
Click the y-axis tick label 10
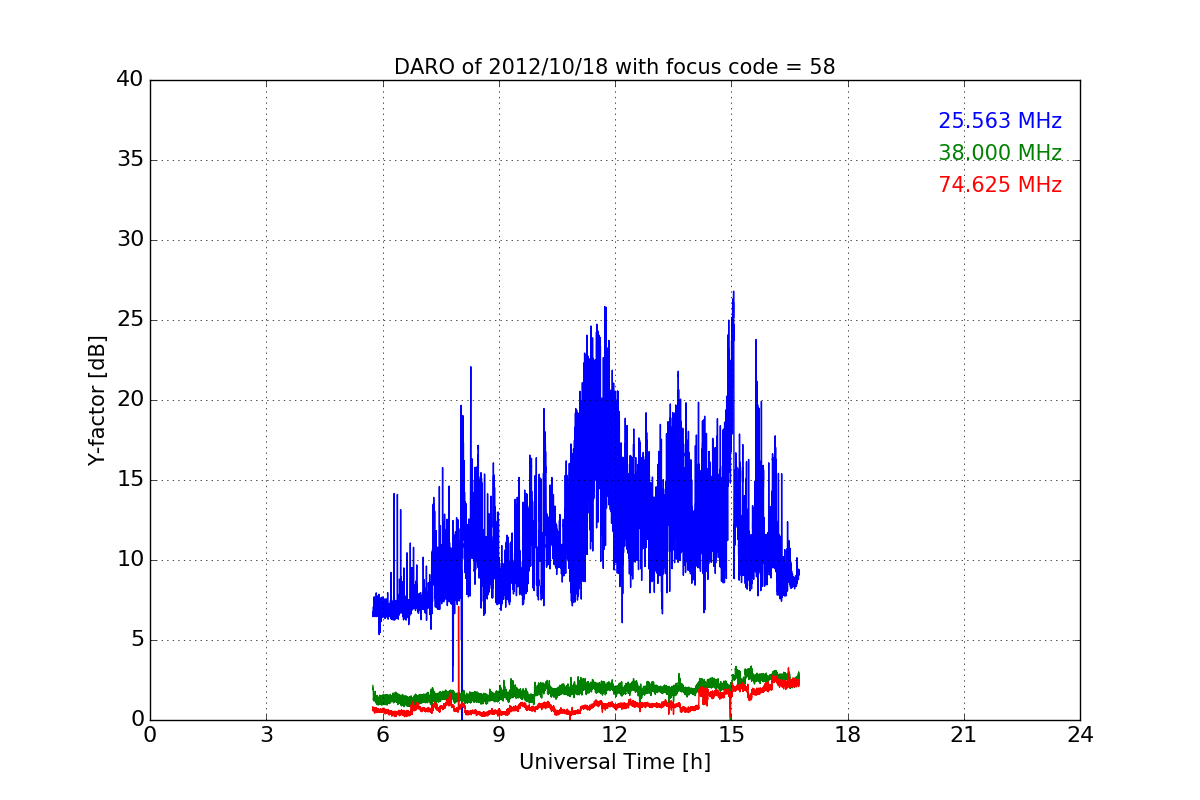click(x=130, y=560)
